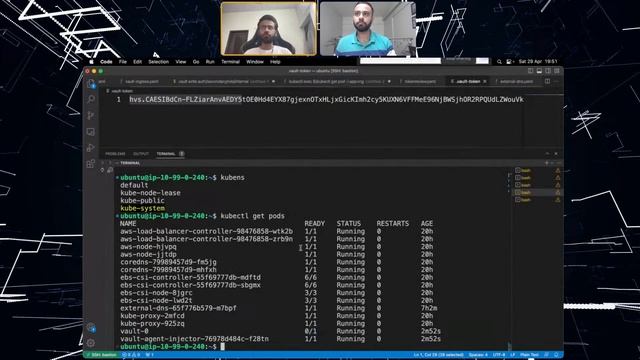Image resolution: width=640 pixels, height=360 pixels.
Task: Select the TERMINAL panel tab
Action: tap(166, 154)
